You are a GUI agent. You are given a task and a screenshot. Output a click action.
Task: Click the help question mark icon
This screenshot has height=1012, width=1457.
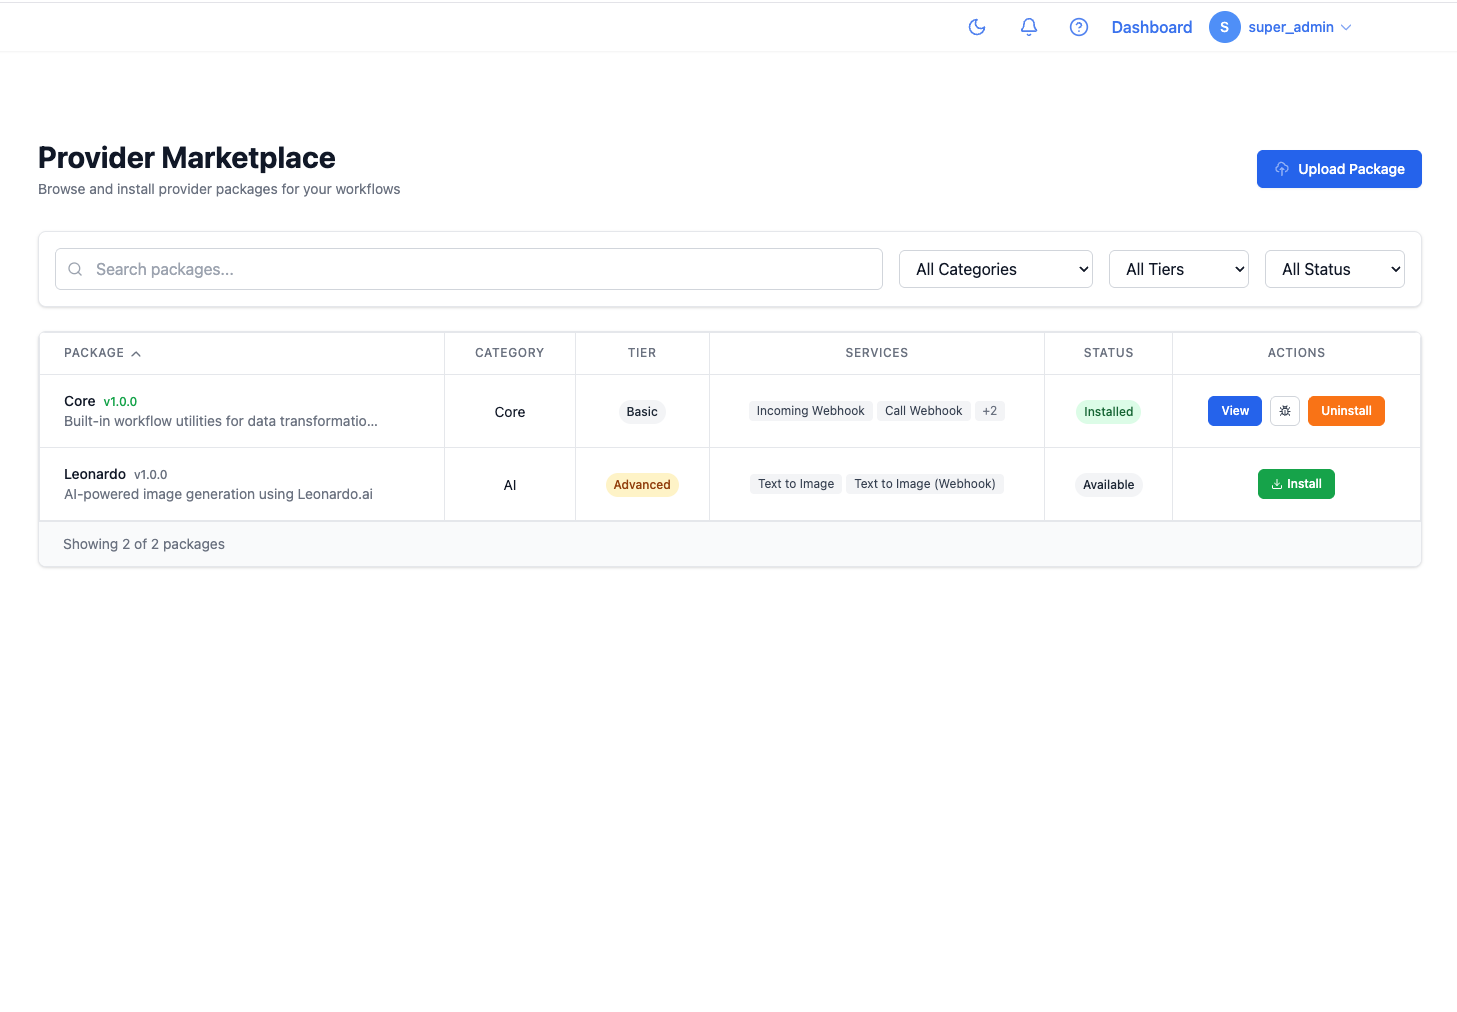1078,27
